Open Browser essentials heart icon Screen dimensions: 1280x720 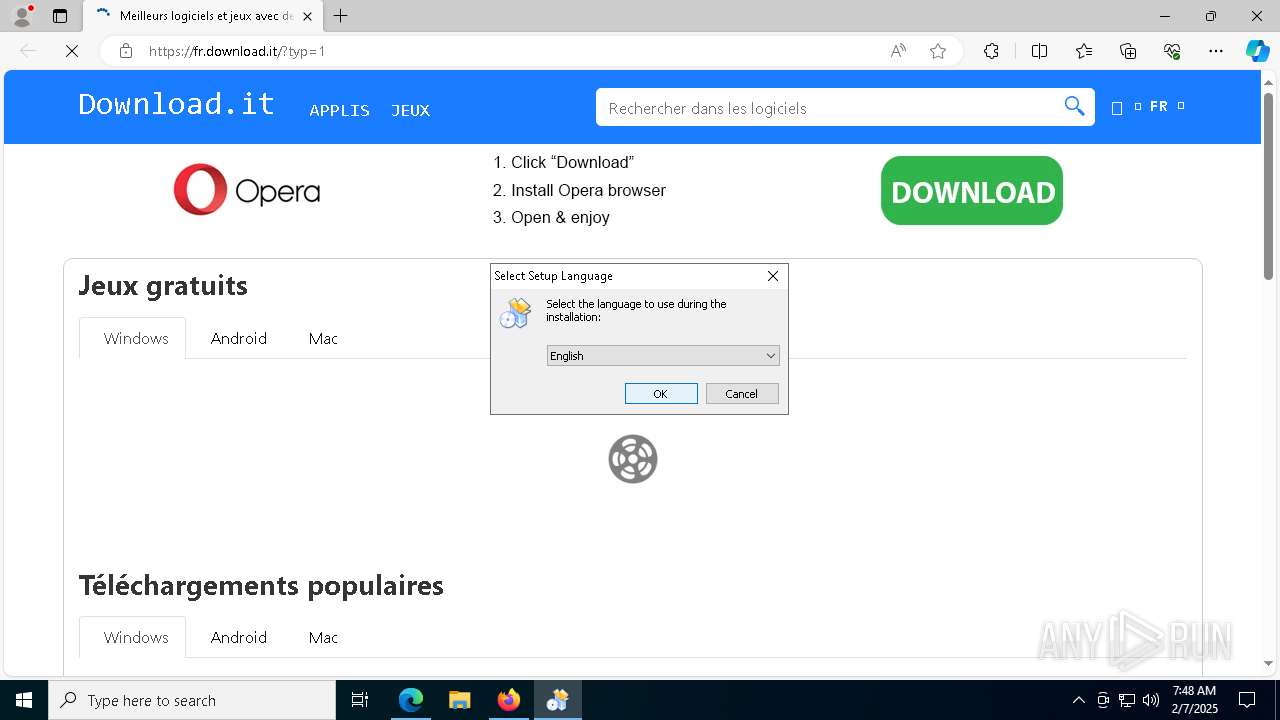pos(1172,51)
